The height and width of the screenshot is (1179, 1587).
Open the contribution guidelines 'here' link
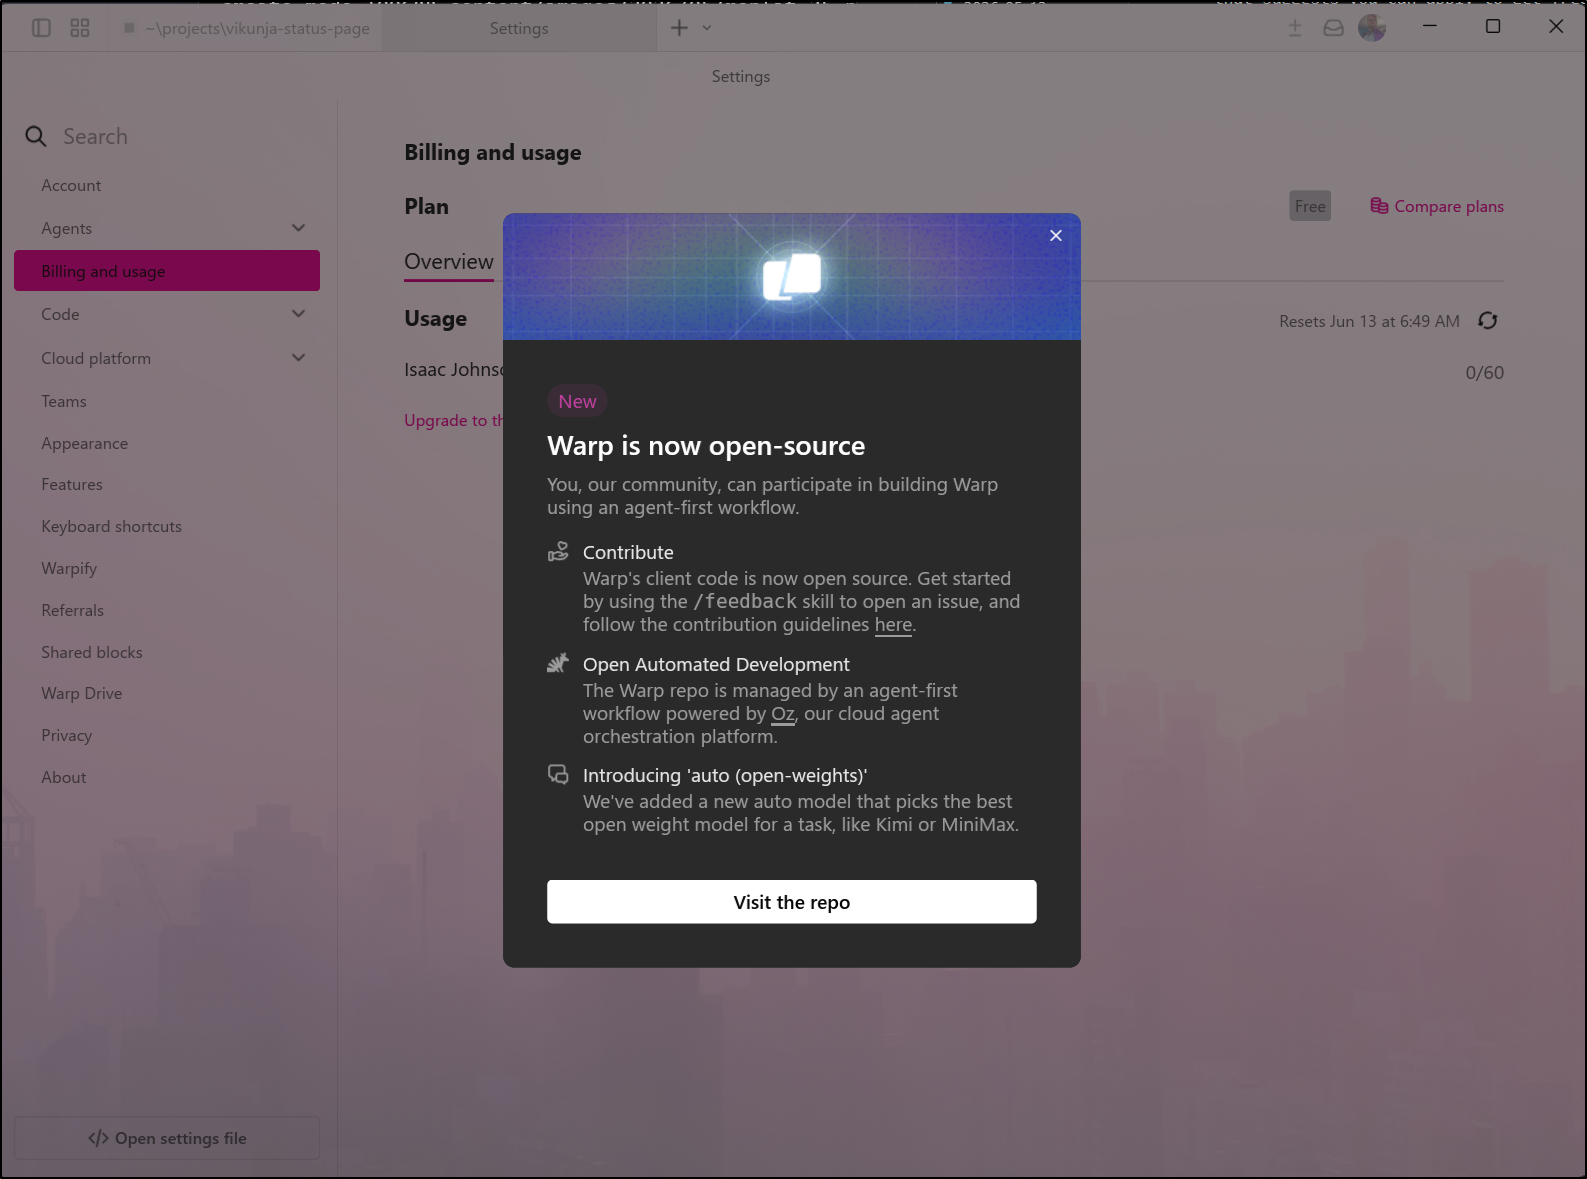point(893,625)
